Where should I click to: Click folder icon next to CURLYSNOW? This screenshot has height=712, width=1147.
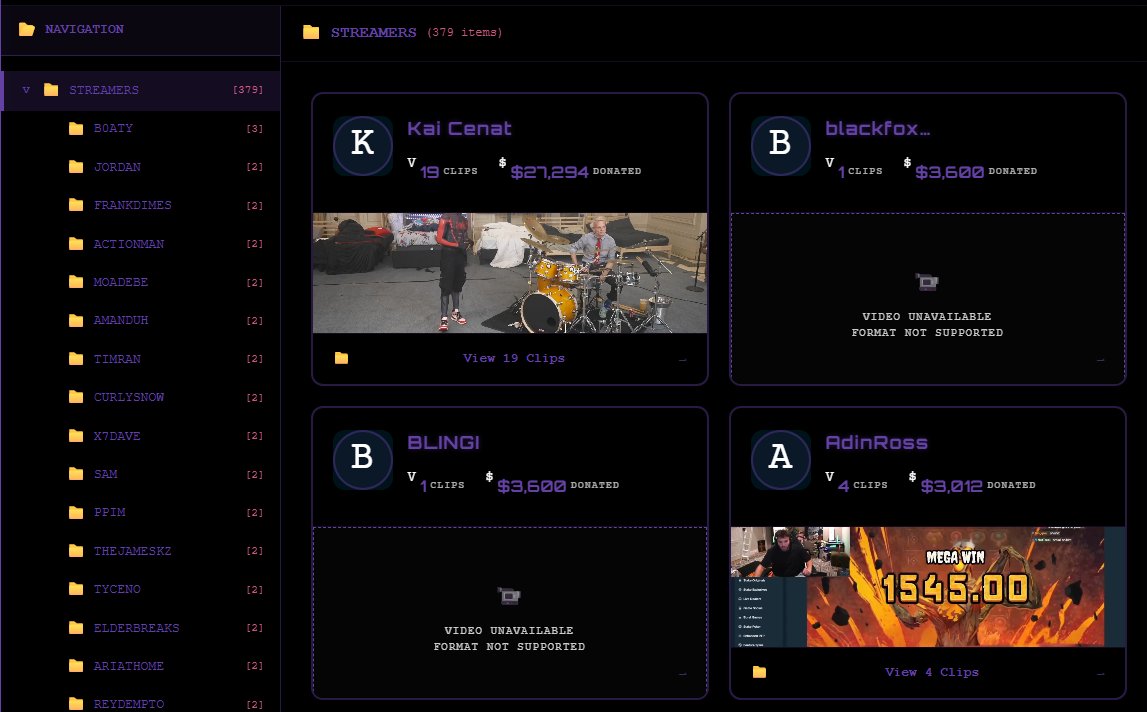pyautogui.click(x=76, y=397)
